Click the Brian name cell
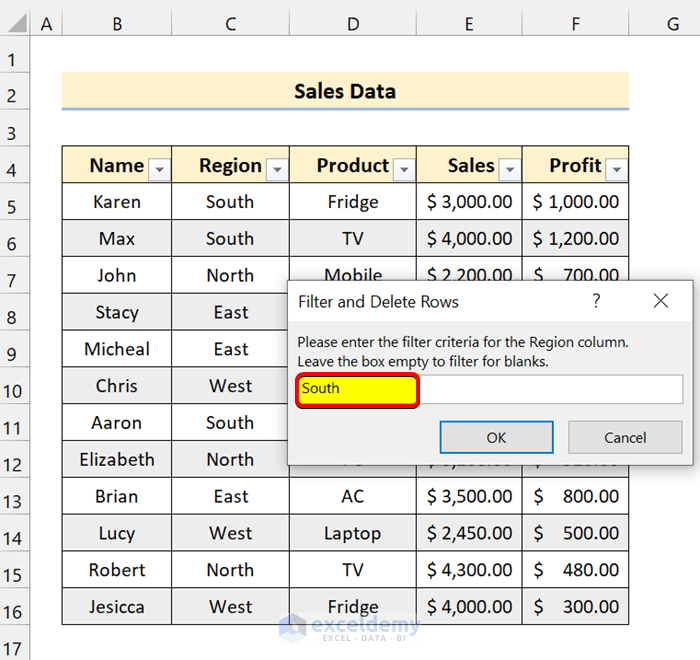This screenshot has width=700, height=660. [117, 496]
